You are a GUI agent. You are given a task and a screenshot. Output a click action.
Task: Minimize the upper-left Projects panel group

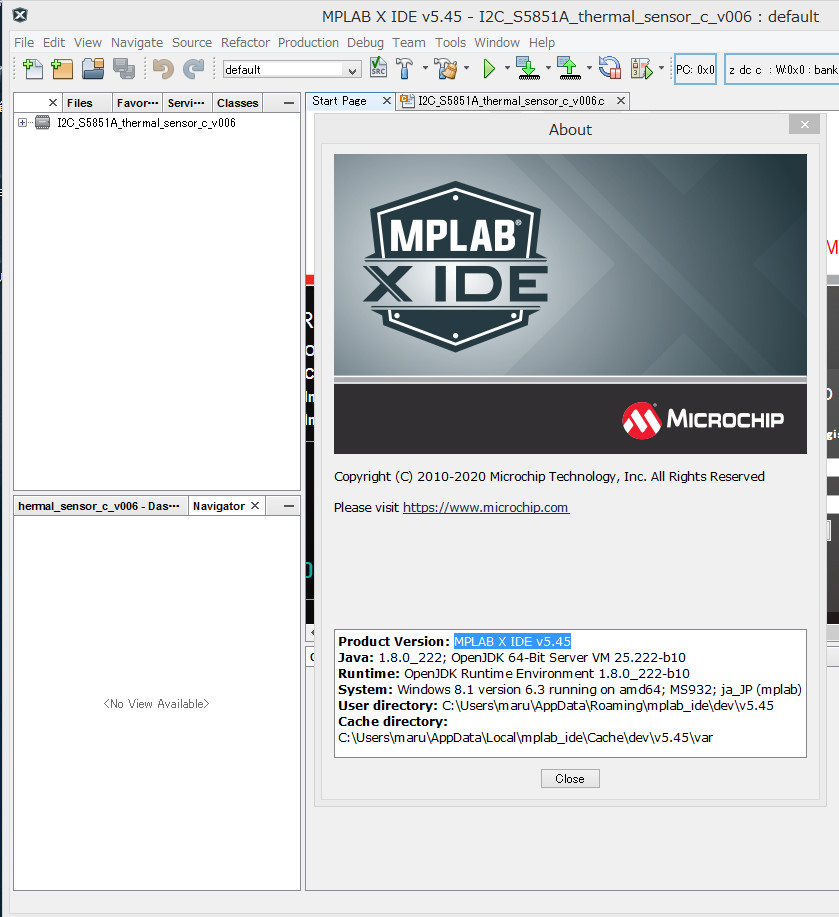pyautogui.click(x=288, y=103)
